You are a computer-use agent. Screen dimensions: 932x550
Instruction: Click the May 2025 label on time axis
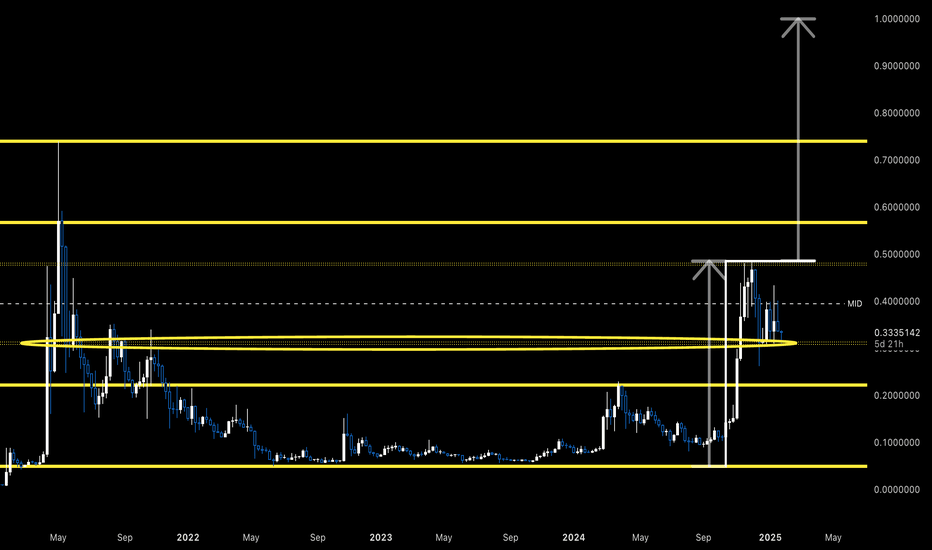point(833,538)
